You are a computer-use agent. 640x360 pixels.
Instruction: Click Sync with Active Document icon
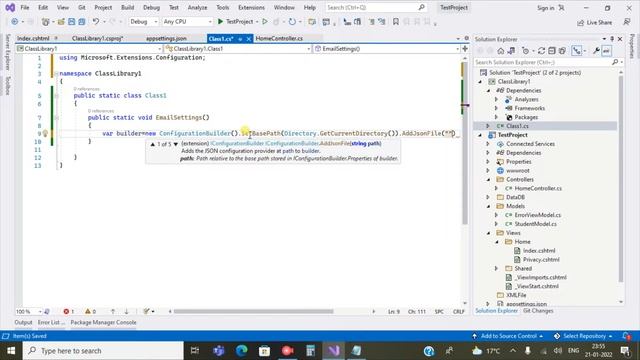(541, 51)
